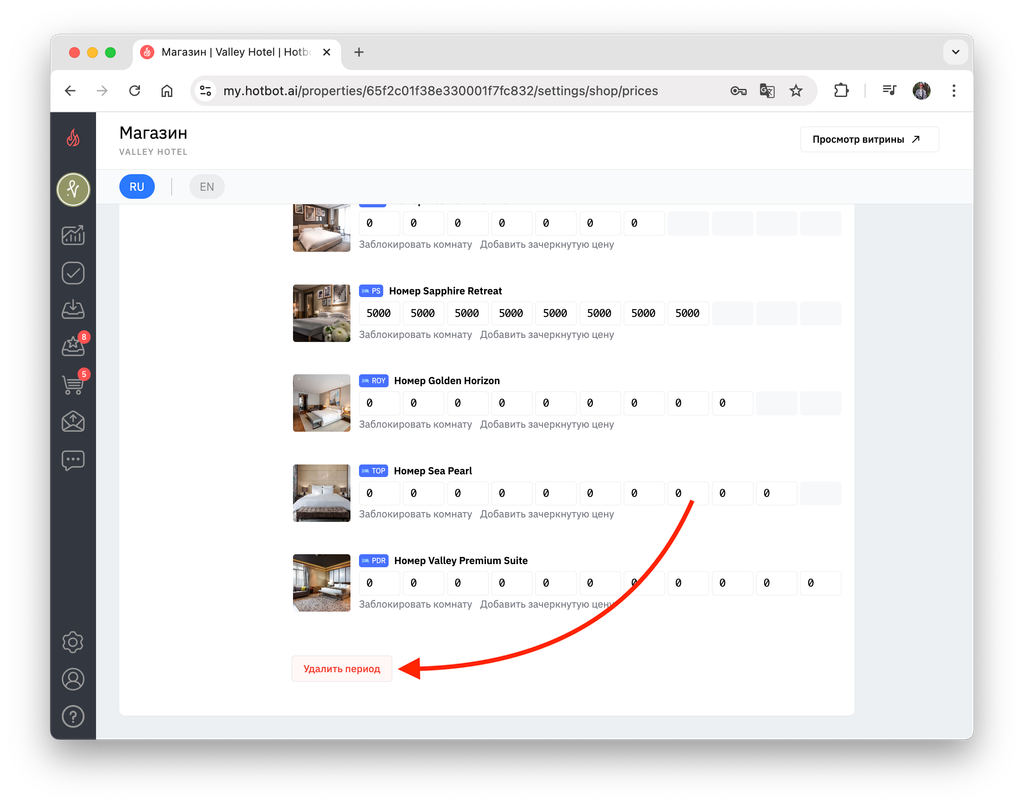Click Добавить зачеркнутую цену under Sapphire Retreat
This screenshot has width=1024, height=806.
pyautogui.click(x=547, y=334)
